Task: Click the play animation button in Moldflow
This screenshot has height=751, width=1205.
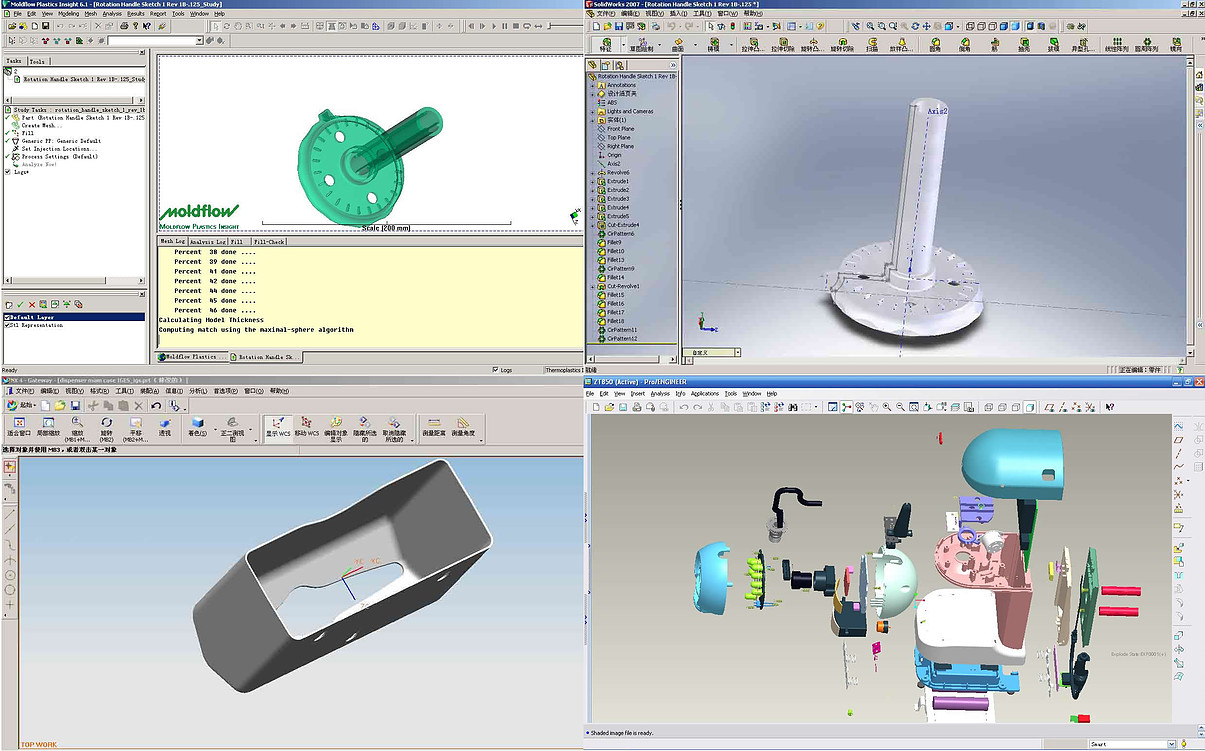Action: tap(494, 26)
